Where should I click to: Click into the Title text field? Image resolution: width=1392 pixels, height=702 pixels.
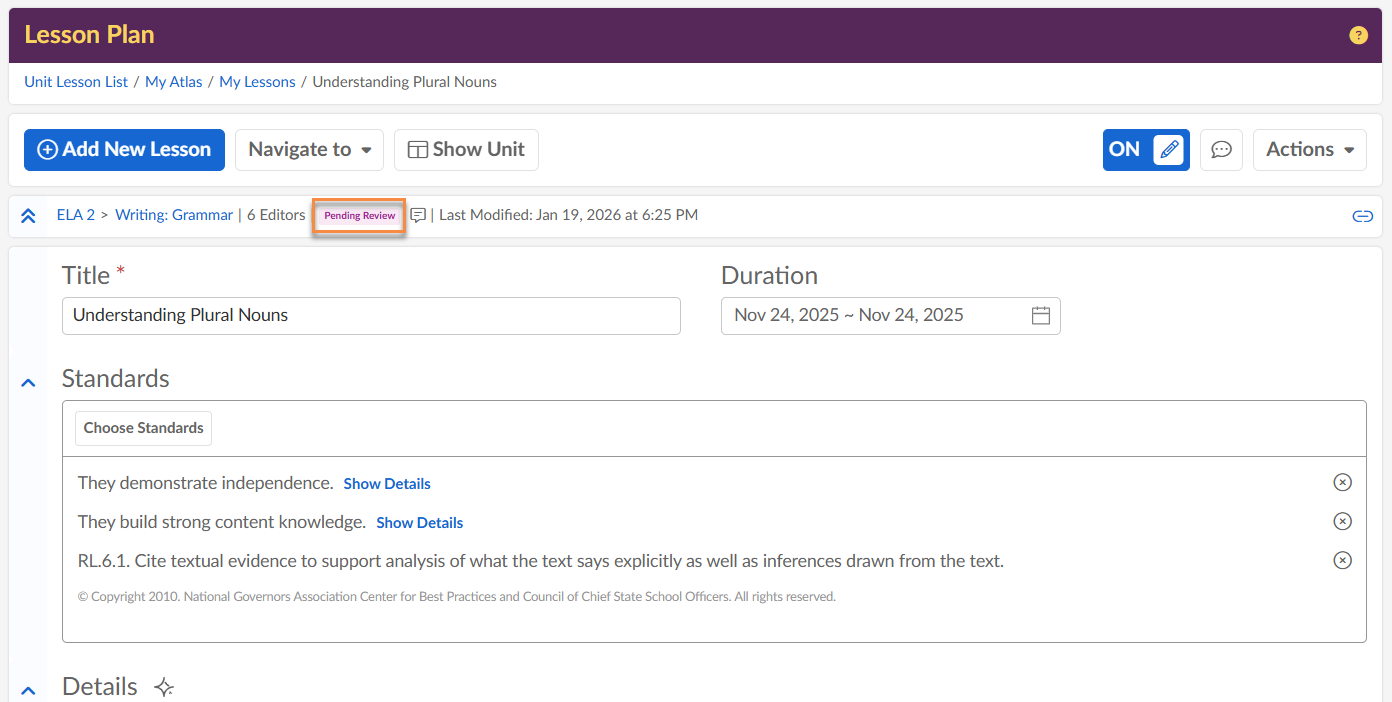pos(370,315)
